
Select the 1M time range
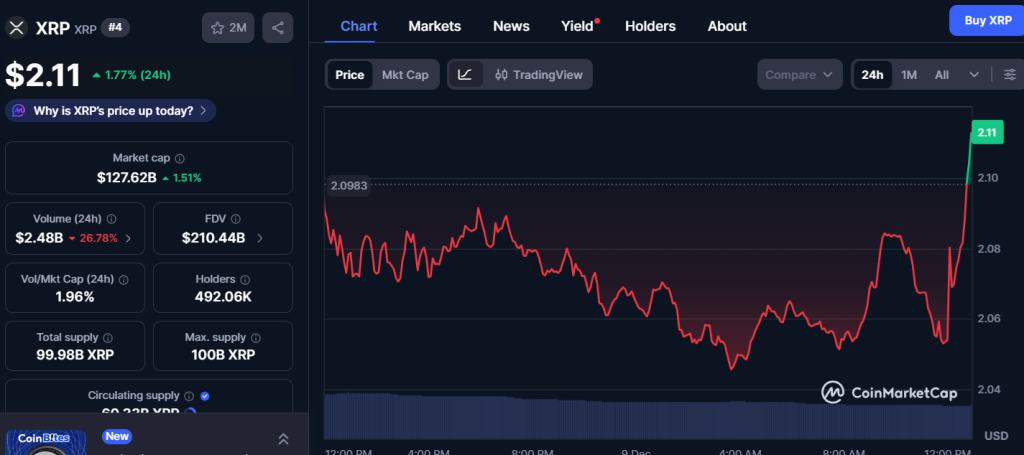point(909,75)
